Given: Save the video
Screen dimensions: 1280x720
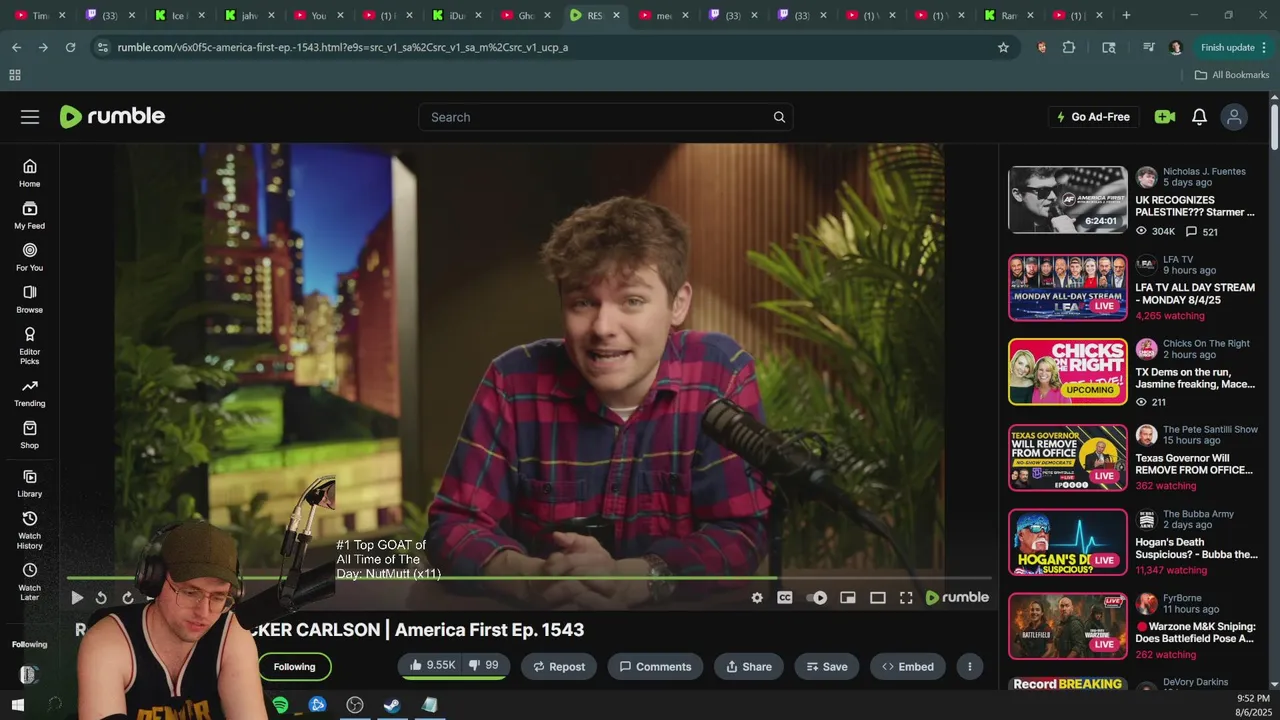Looking at the screenshot, I should 827,667.
